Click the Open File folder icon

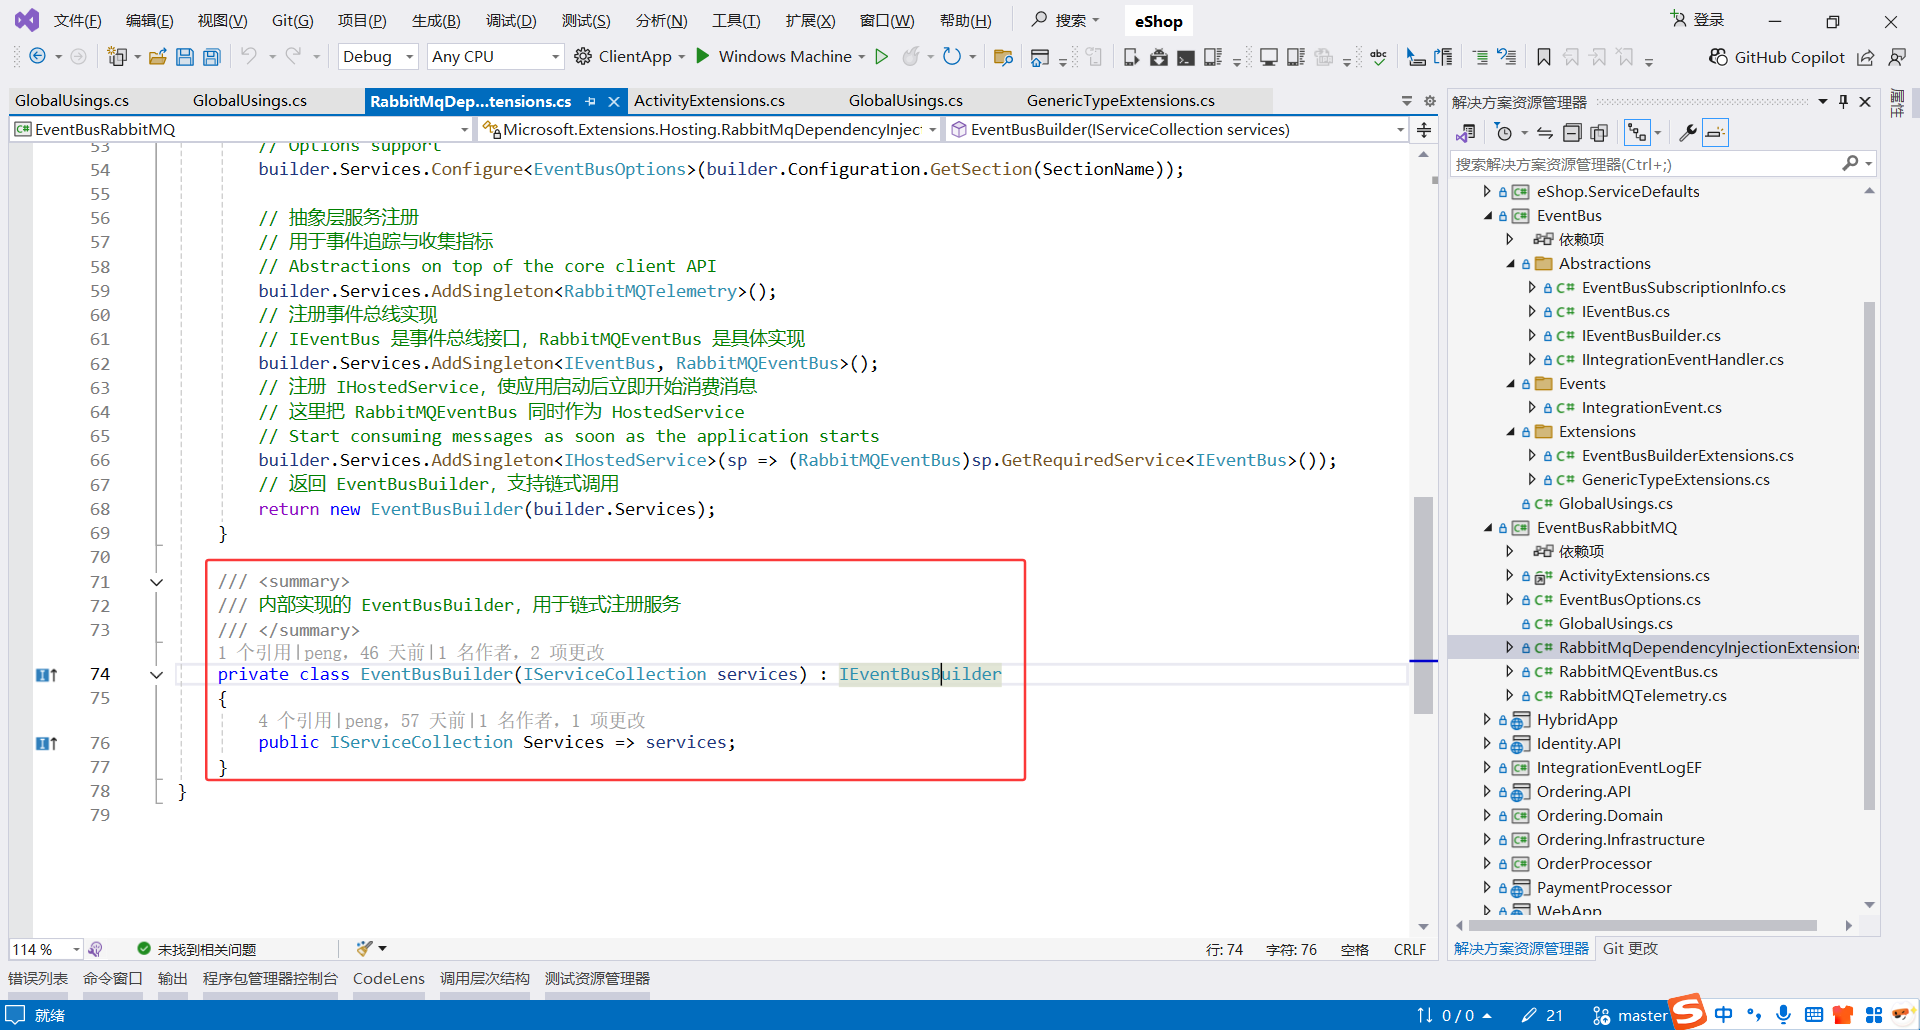pos(158,57)
